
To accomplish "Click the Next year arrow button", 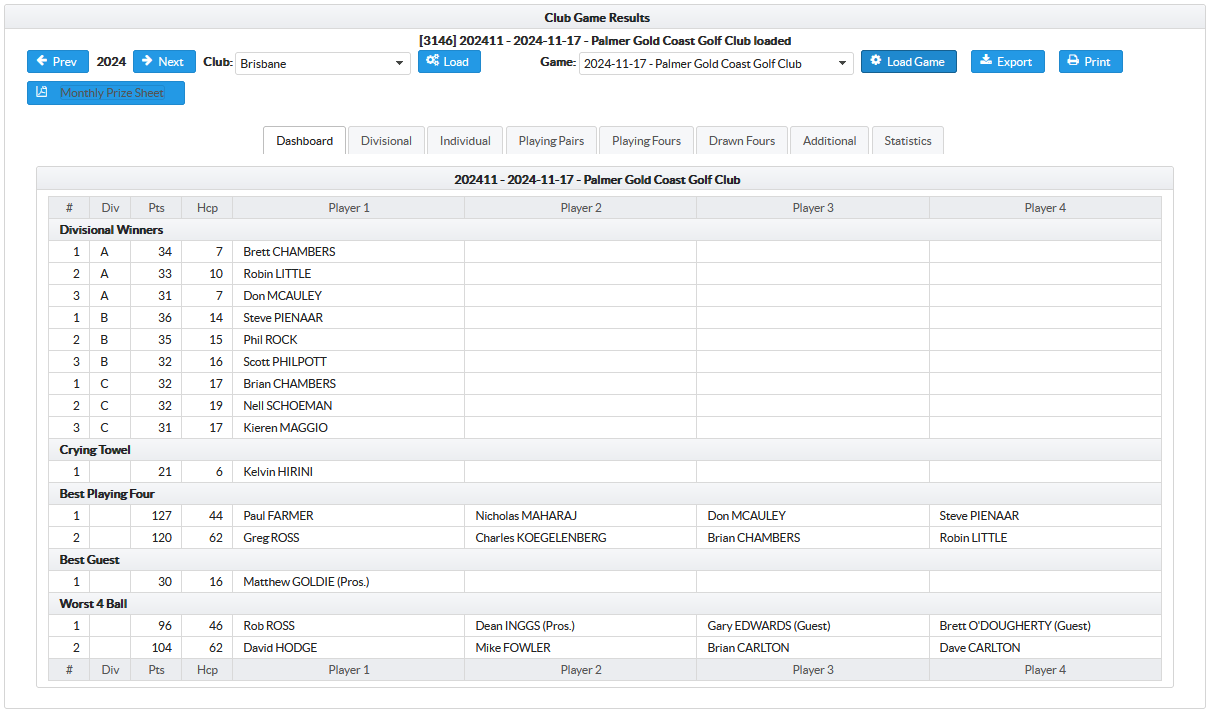I will tap(164, 62).
